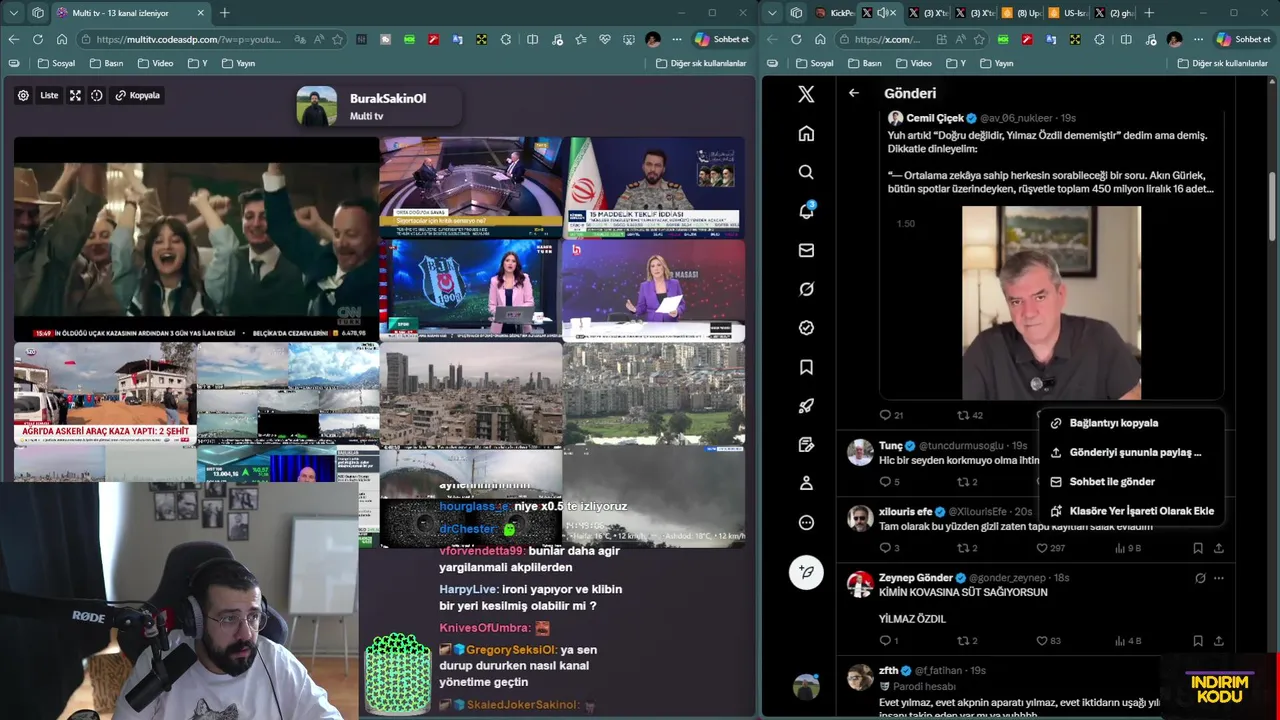Go back from Gönderi with arrow
This screenshot has height=720, width=1280.
(x=854, y=93)
